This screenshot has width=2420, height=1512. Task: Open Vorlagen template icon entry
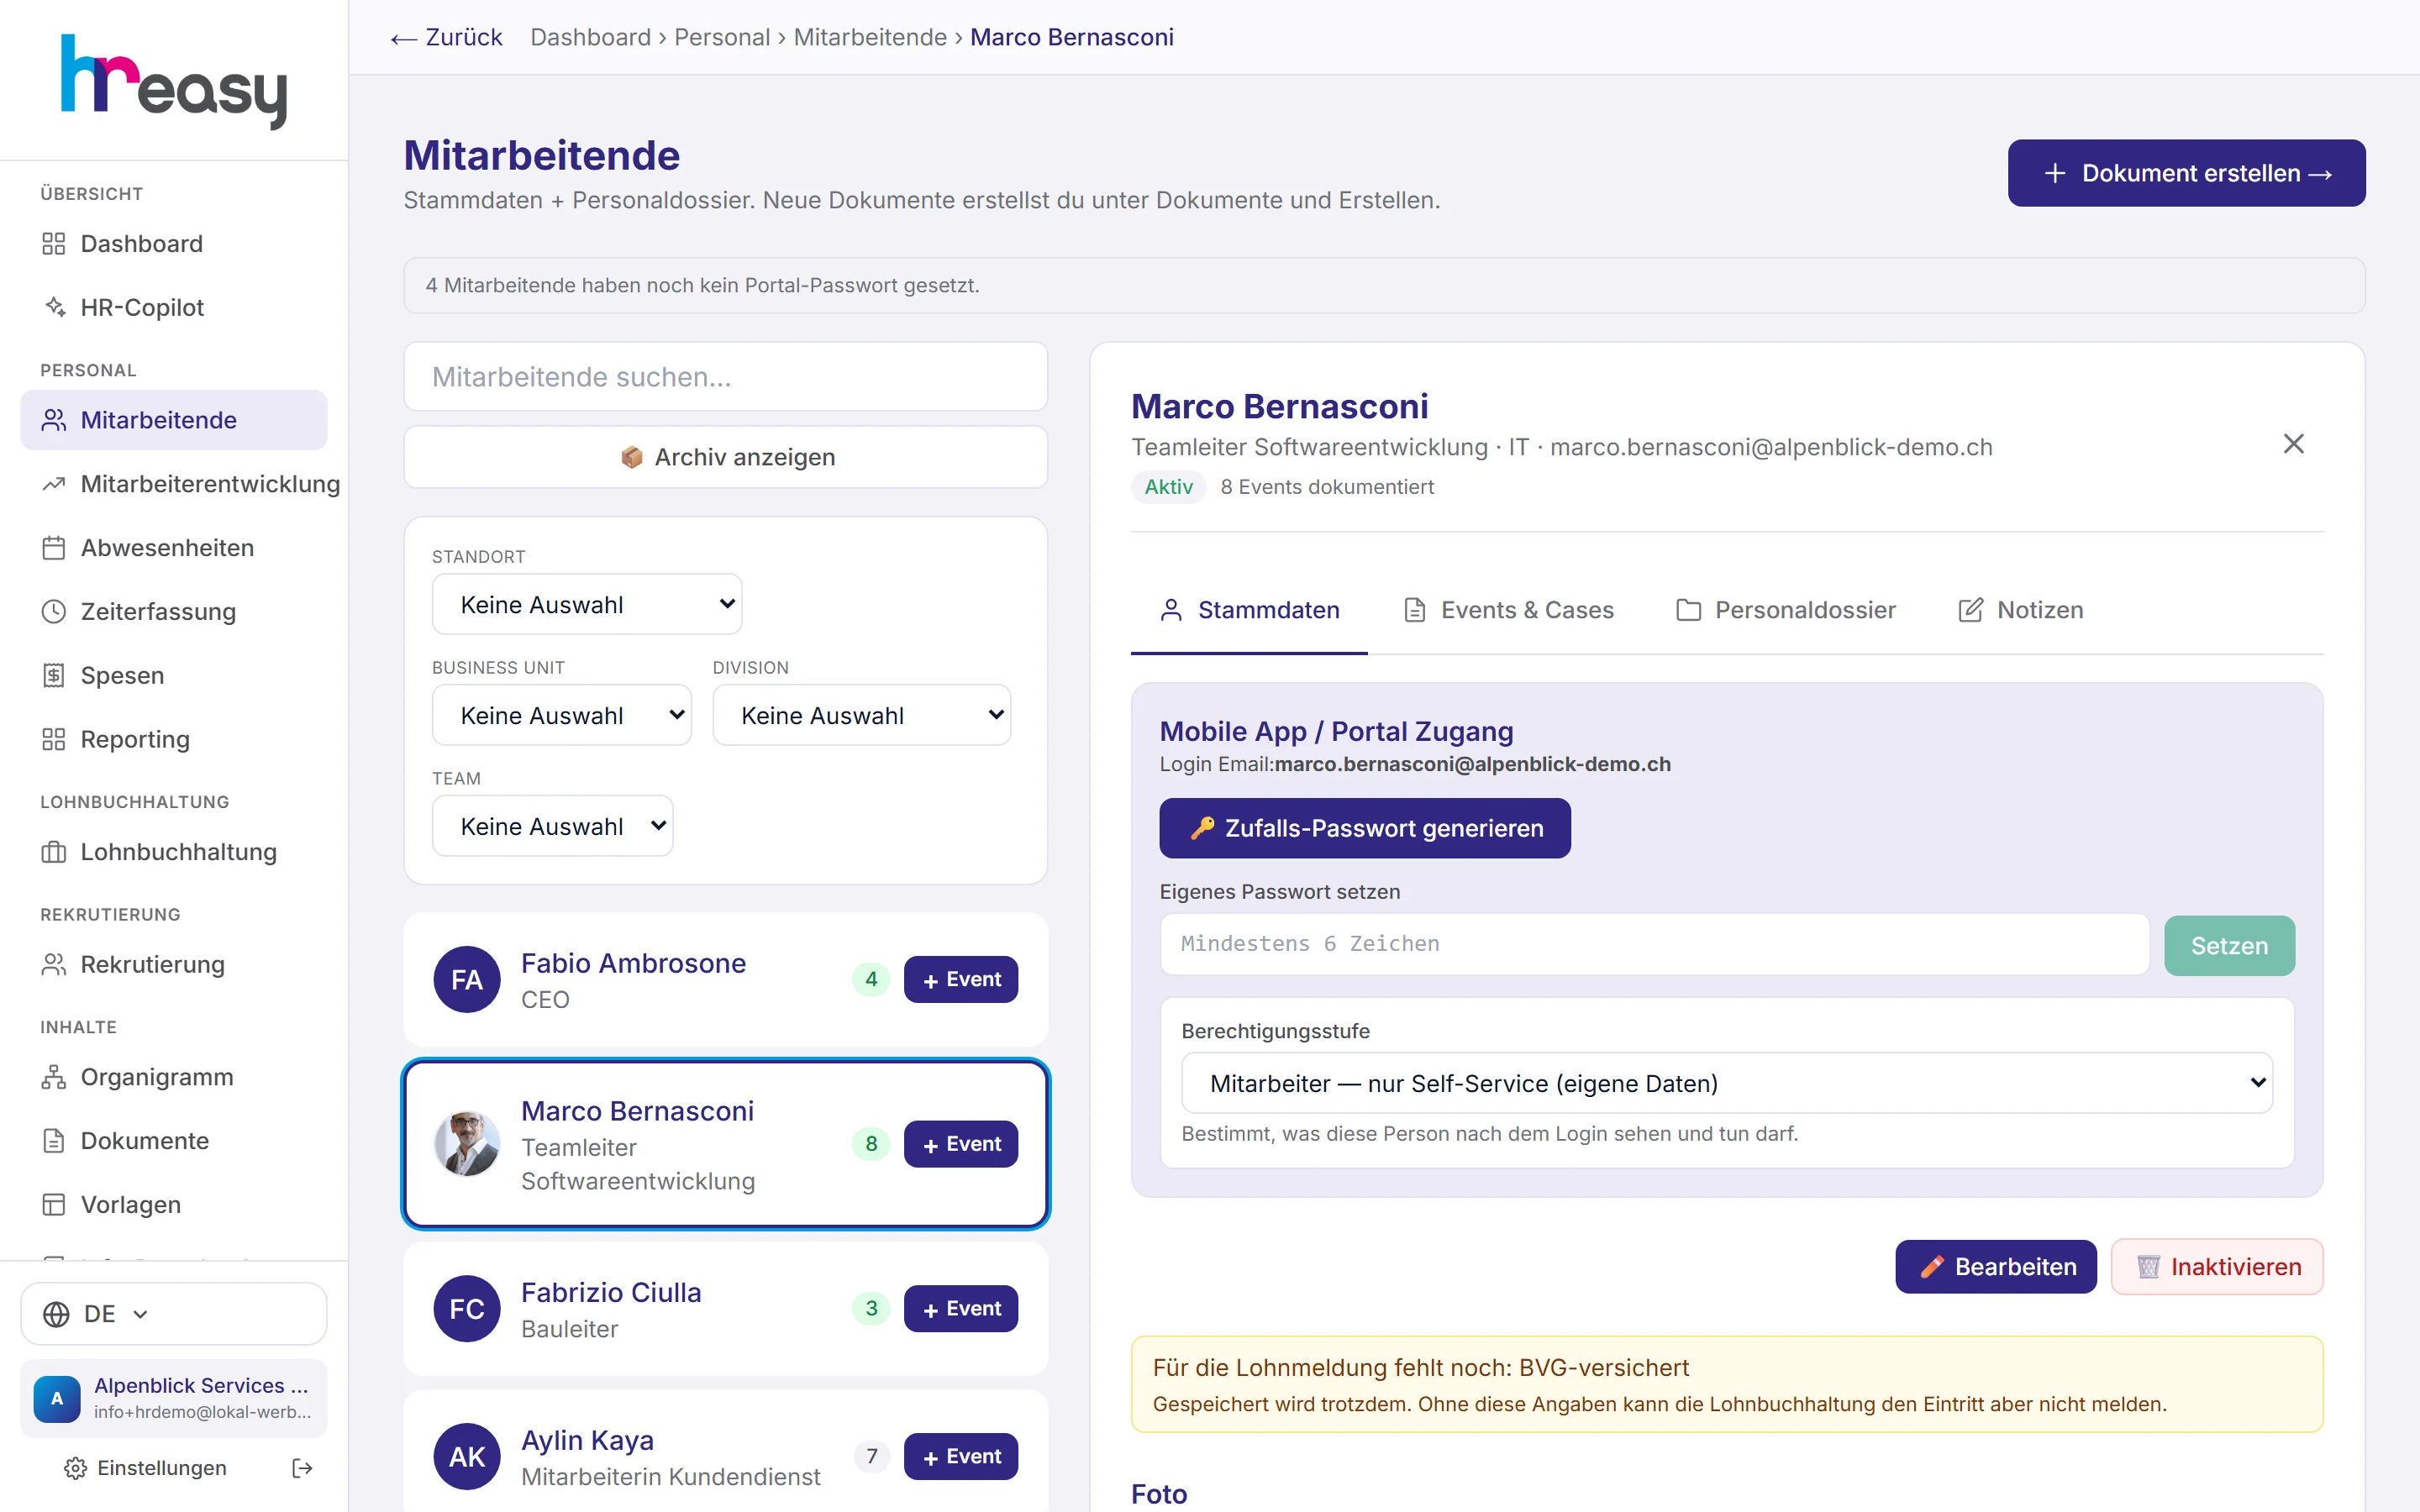(x=173, y=1204)
